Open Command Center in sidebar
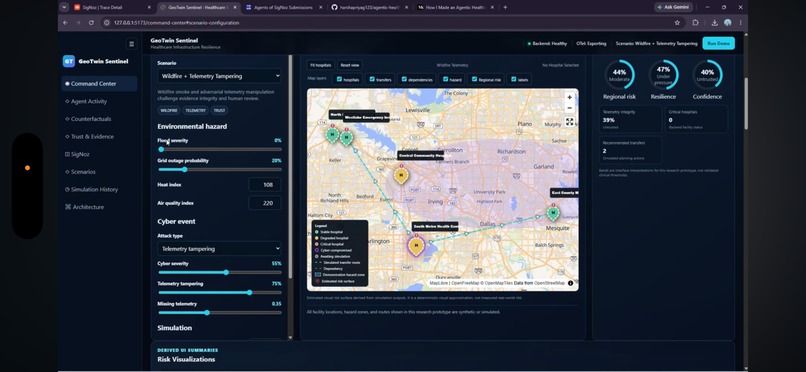Screen dimensions: 806x372 99,84
